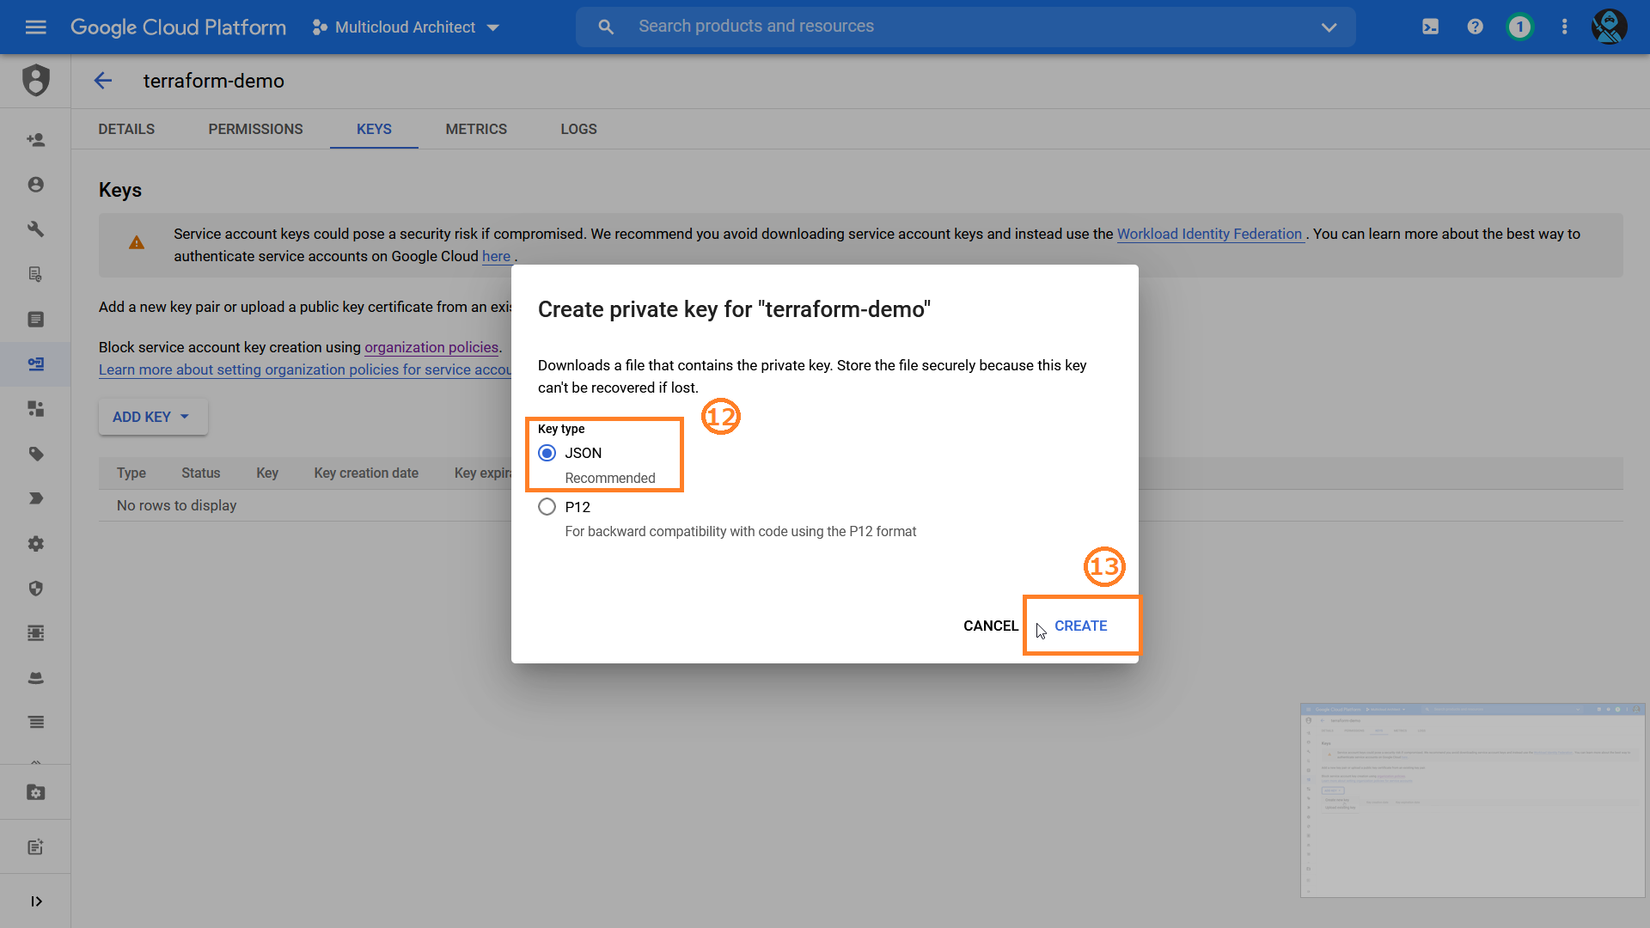
Task: Open the three-dot more options menu
Action: tap(1565, 27)
